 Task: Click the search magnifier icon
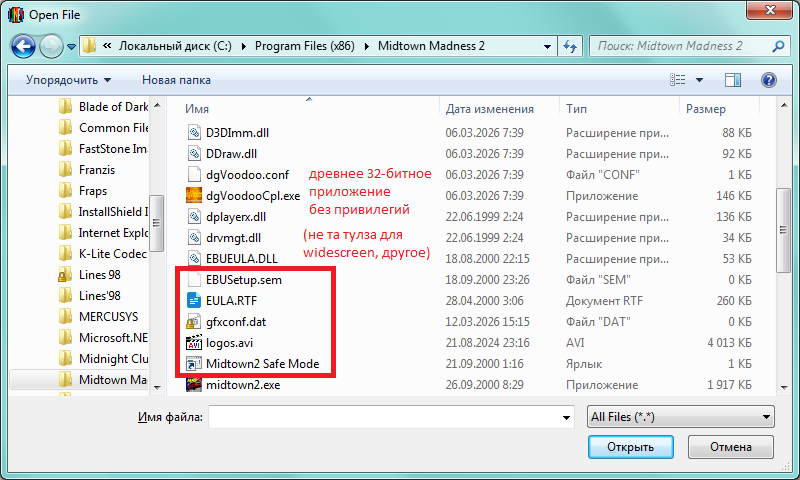pyautogui.click(x=778, y=46)
